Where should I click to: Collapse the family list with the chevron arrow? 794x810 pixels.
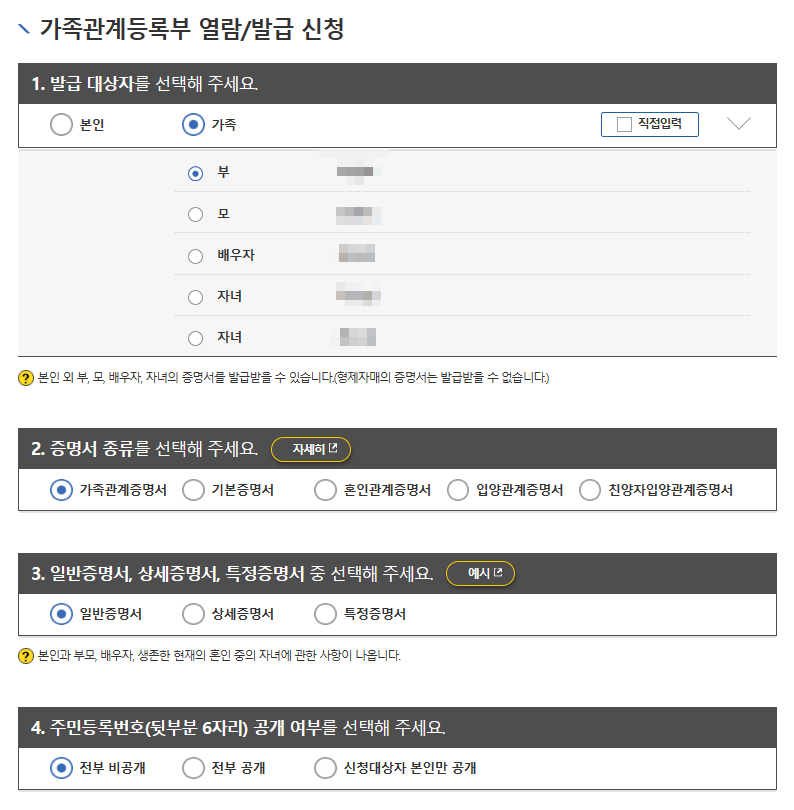click(738, 124)
